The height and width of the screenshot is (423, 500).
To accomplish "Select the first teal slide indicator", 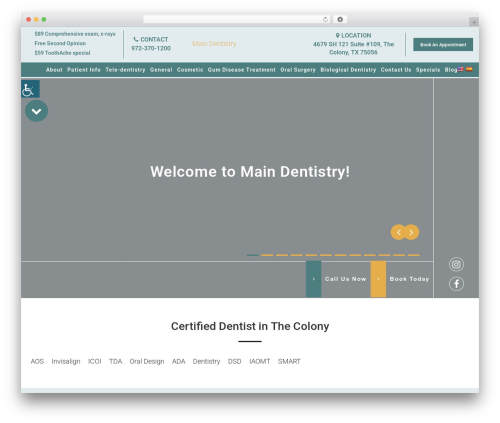I will 253,255.
